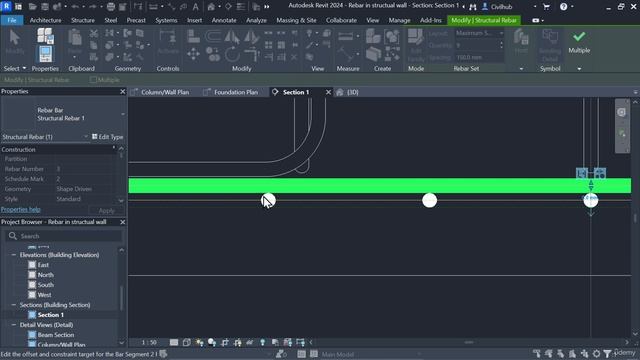
Task: Switch to the Annotate ribbon tab
Action: coord(224,20)
